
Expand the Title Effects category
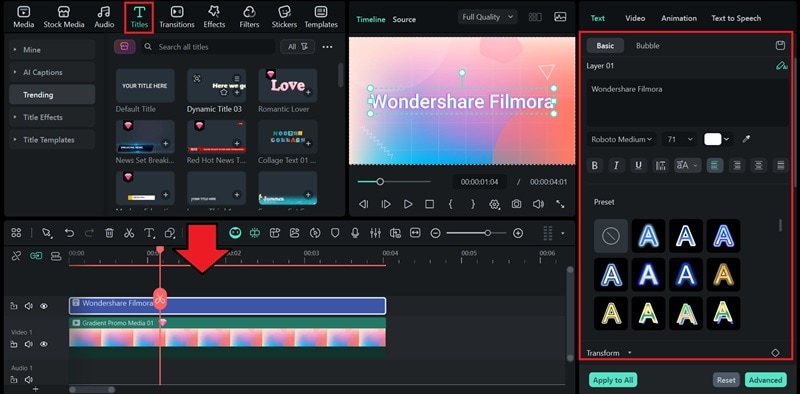click(x=52, y=117)
